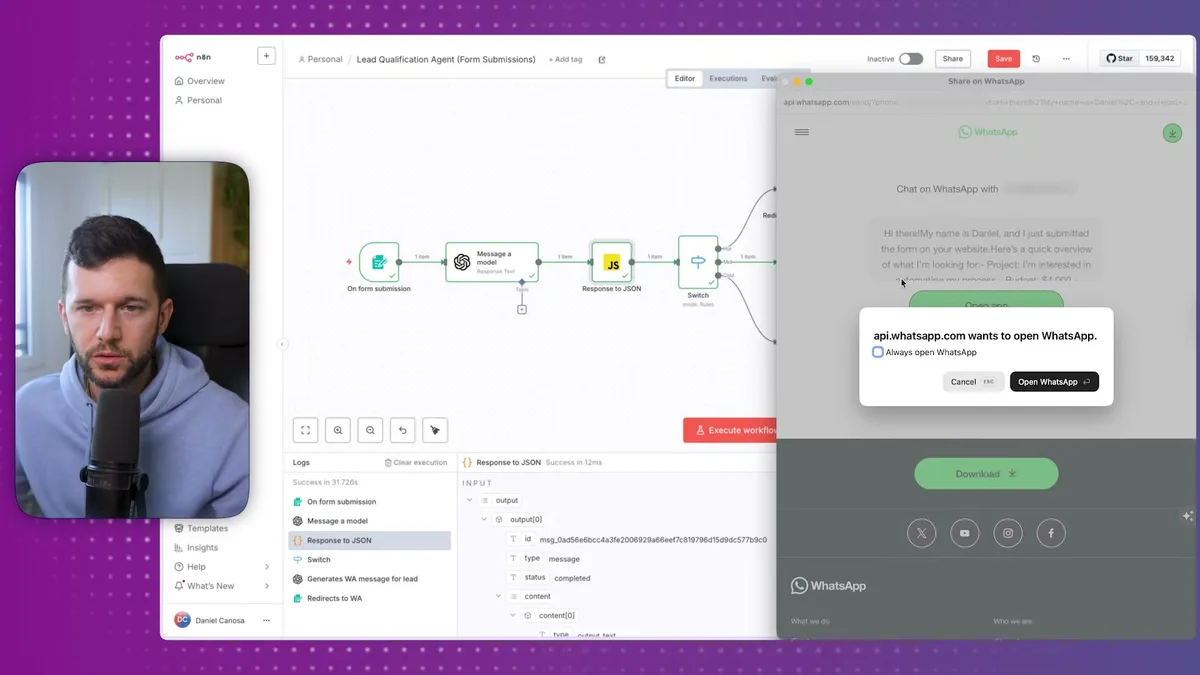Undo the last canvas change

click(403, 429)
